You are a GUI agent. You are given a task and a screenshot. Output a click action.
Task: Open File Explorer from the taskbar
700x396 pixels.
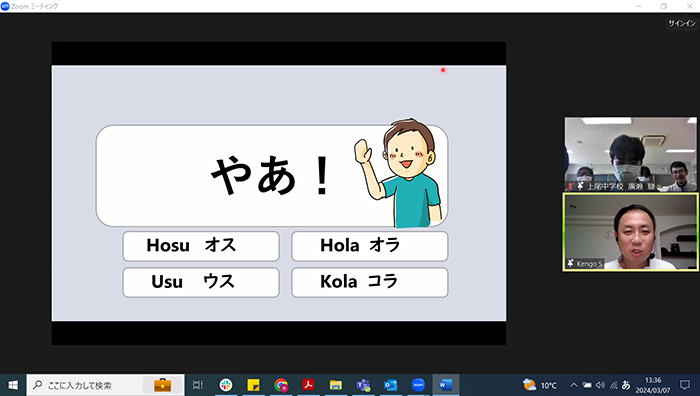[336, 385]
